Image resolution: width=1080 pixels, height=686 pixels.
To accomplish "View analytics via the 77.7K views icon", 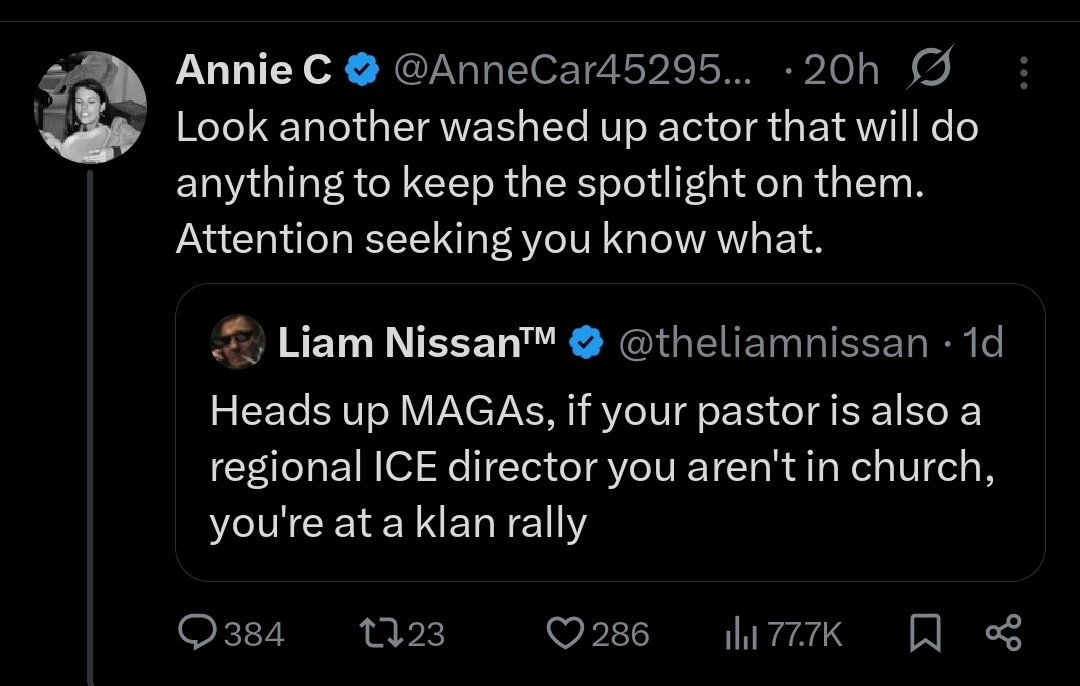I will click(740, 633).
